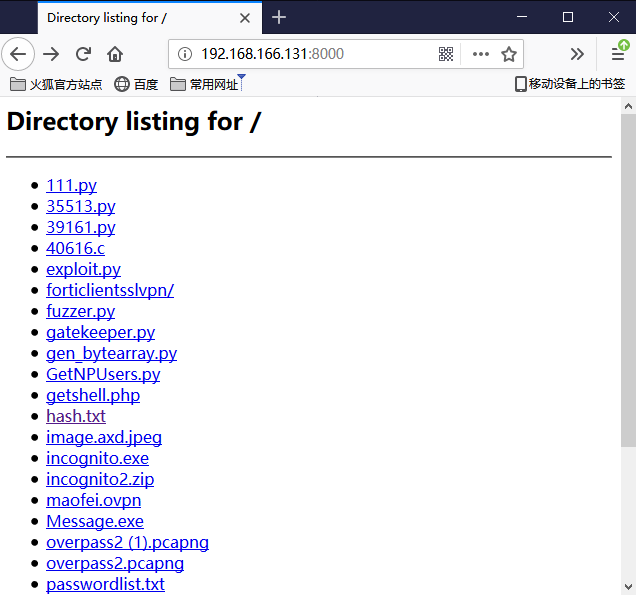The image size is (636, 595).
Task: Open the 百度 bookmark
Action: tap(136, 84)
